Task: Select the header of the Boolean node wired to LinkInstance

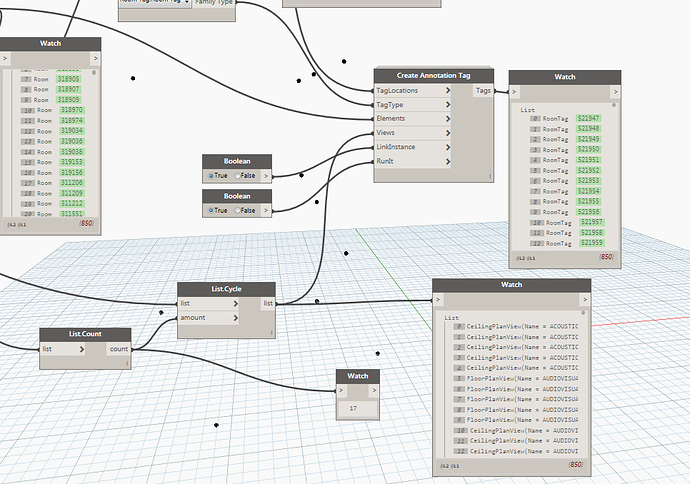Action: pyautogui.click(x=237, y=161)
